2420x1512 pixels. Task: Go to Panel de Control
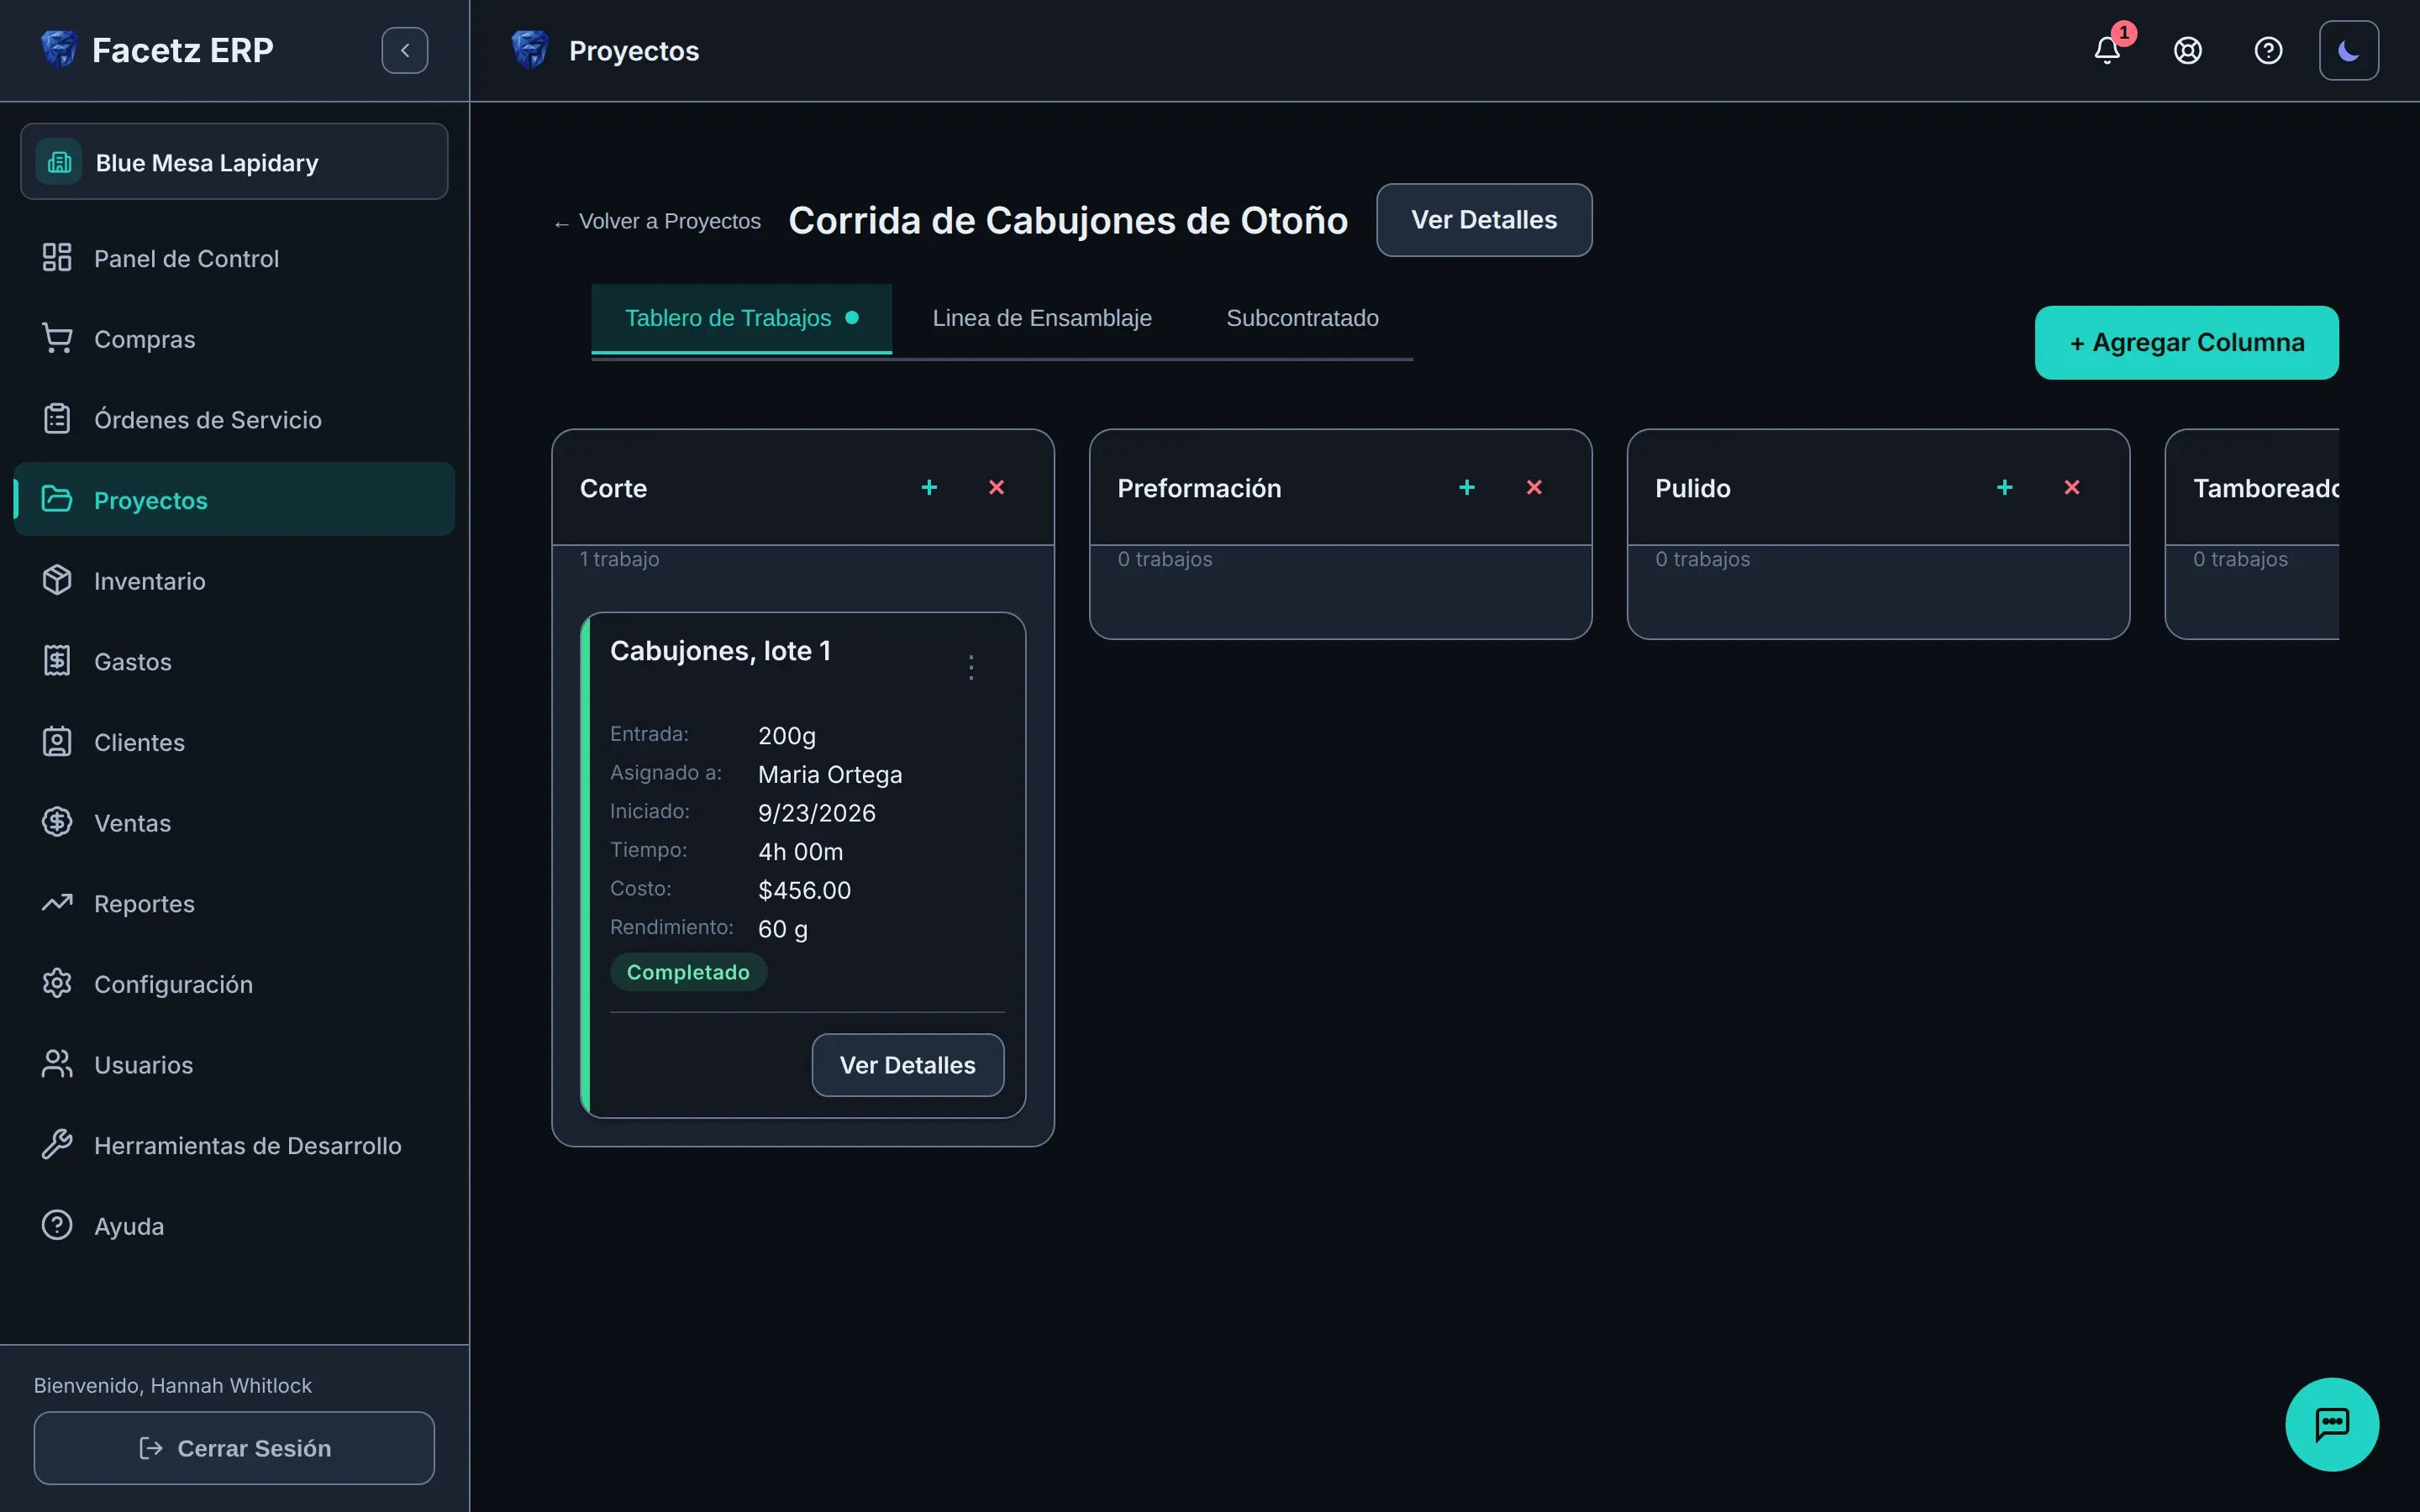[234, 258]
